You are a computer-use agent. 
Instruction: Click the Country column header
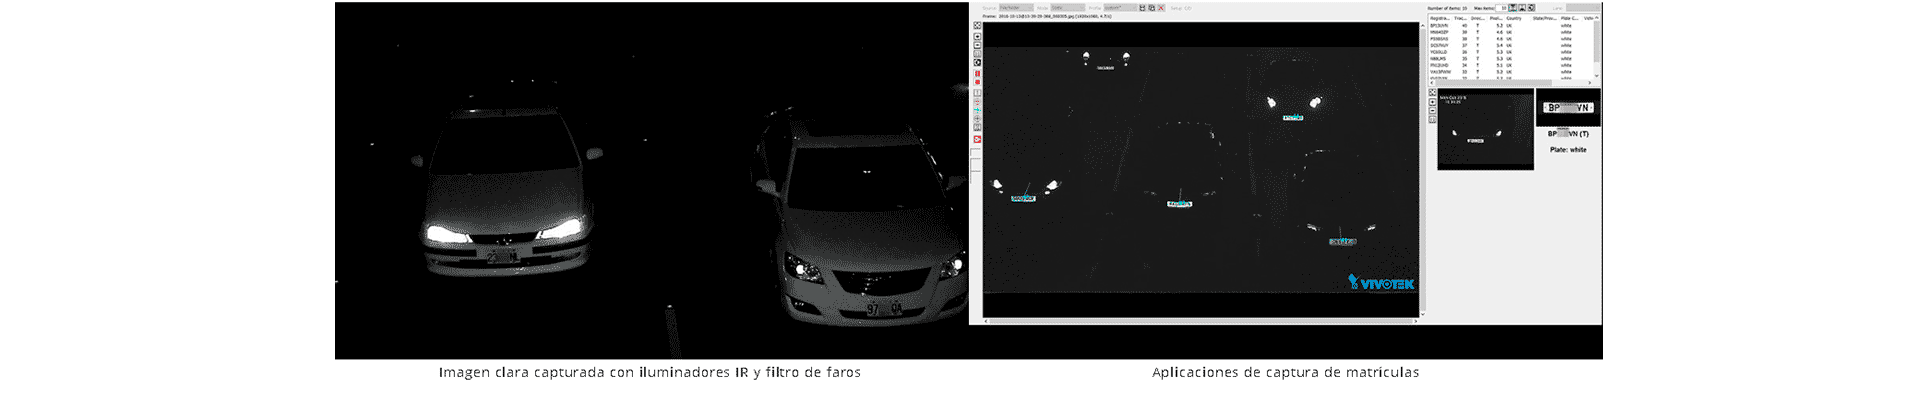1514,18
